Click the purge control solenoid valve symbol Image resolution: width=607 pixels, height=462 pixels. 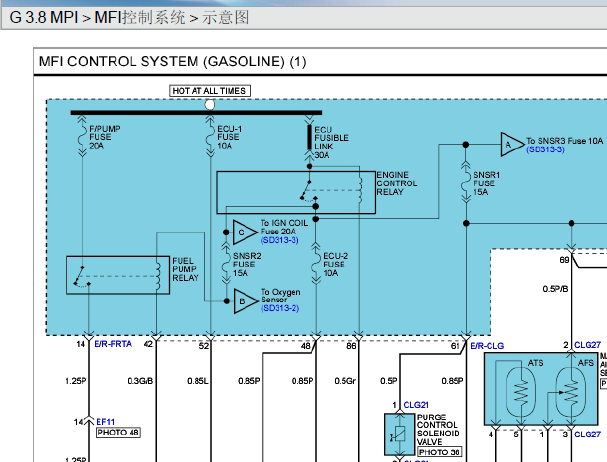(399, 434)
